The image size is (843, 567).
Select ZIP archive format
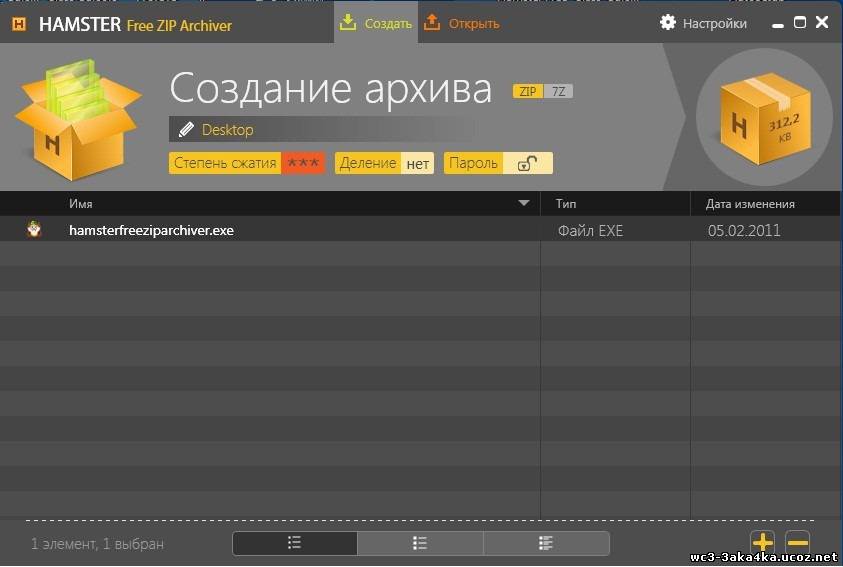coord(527,92)
